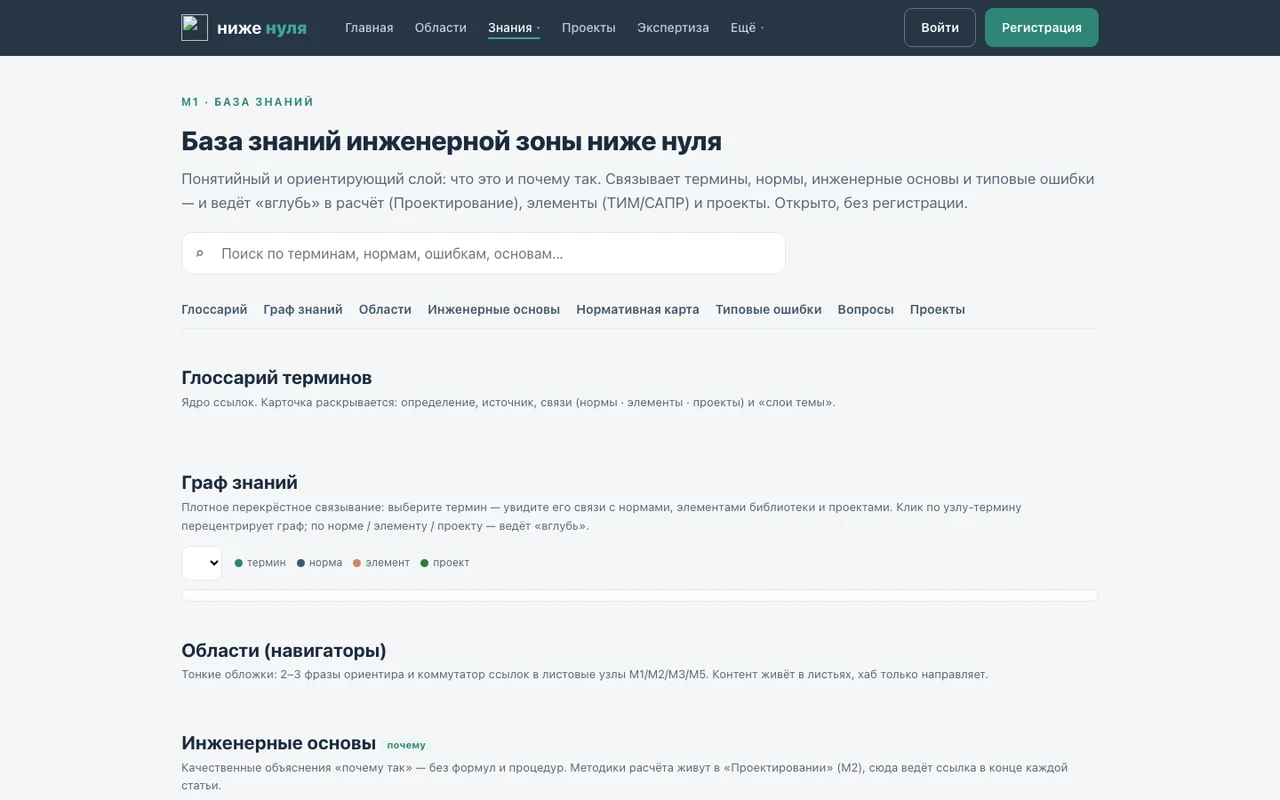Click the «почему» badge
Screen dimensions: 1280x800
pyautogui.click(x=406, y=745)
